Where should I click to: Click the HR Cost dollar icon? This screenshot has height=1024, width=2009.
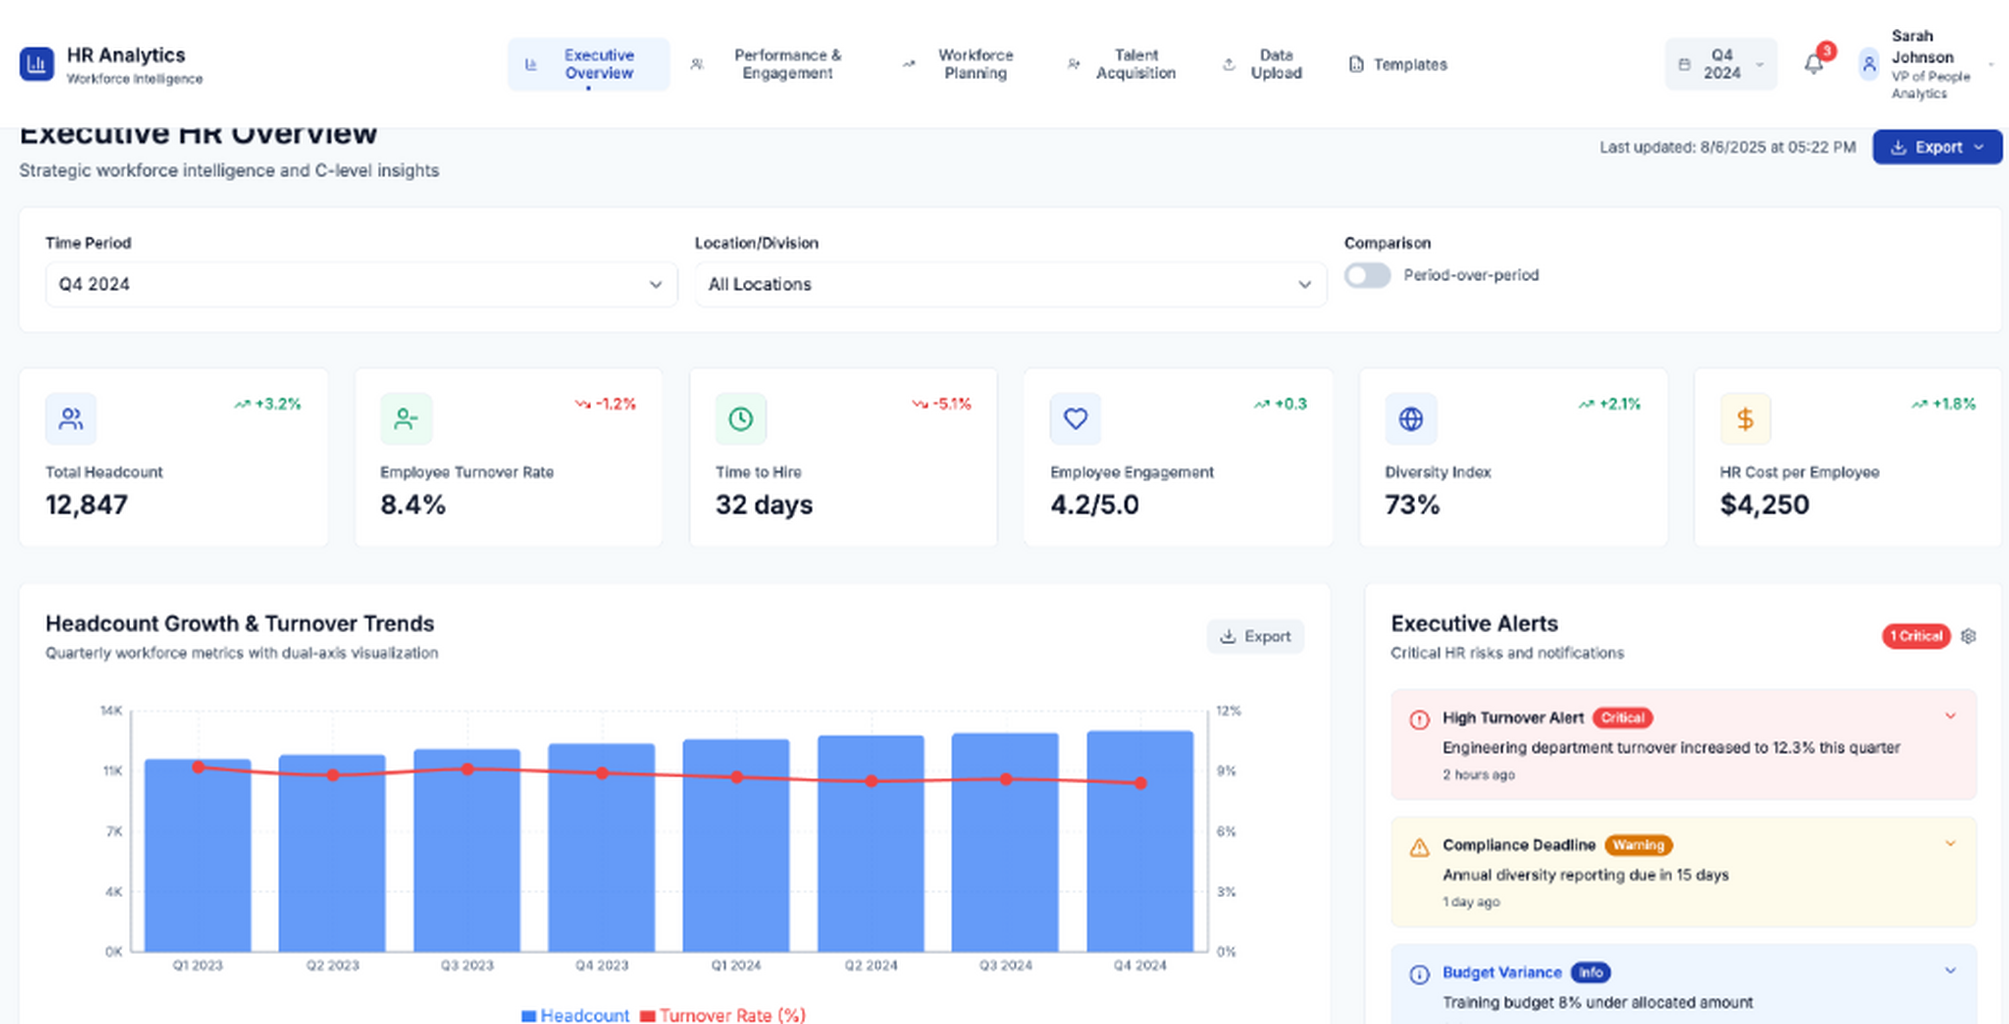[1745, 419]
